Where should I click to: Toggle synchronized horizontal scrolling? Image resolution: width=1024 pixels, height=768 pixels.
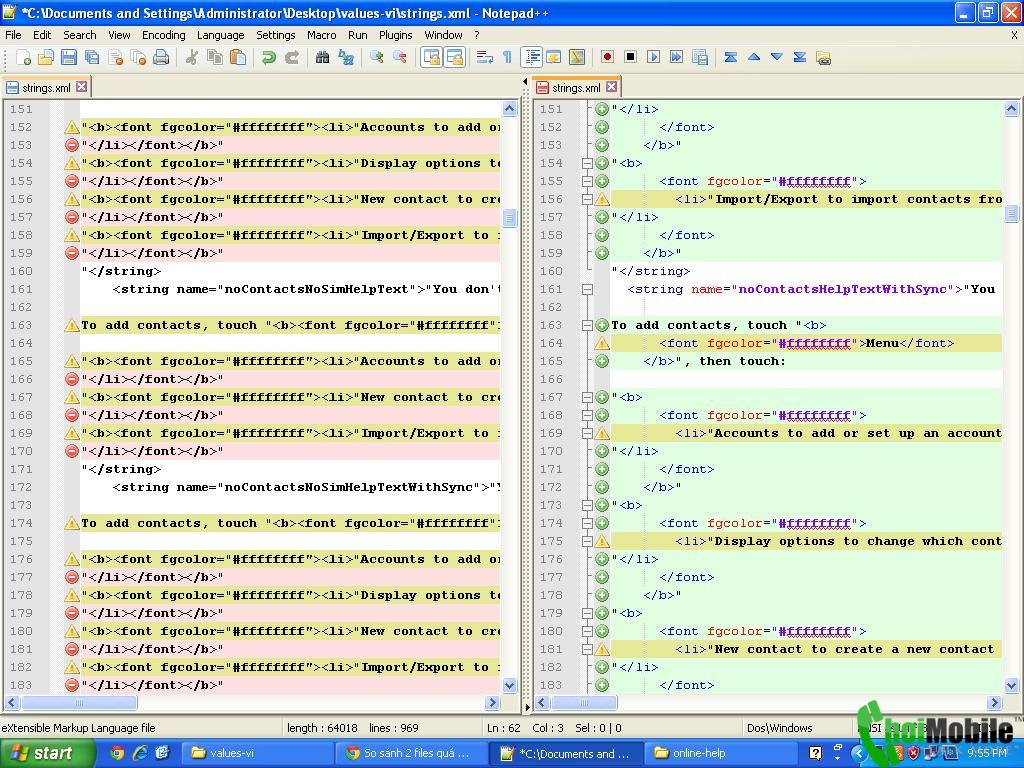[454, 58]
